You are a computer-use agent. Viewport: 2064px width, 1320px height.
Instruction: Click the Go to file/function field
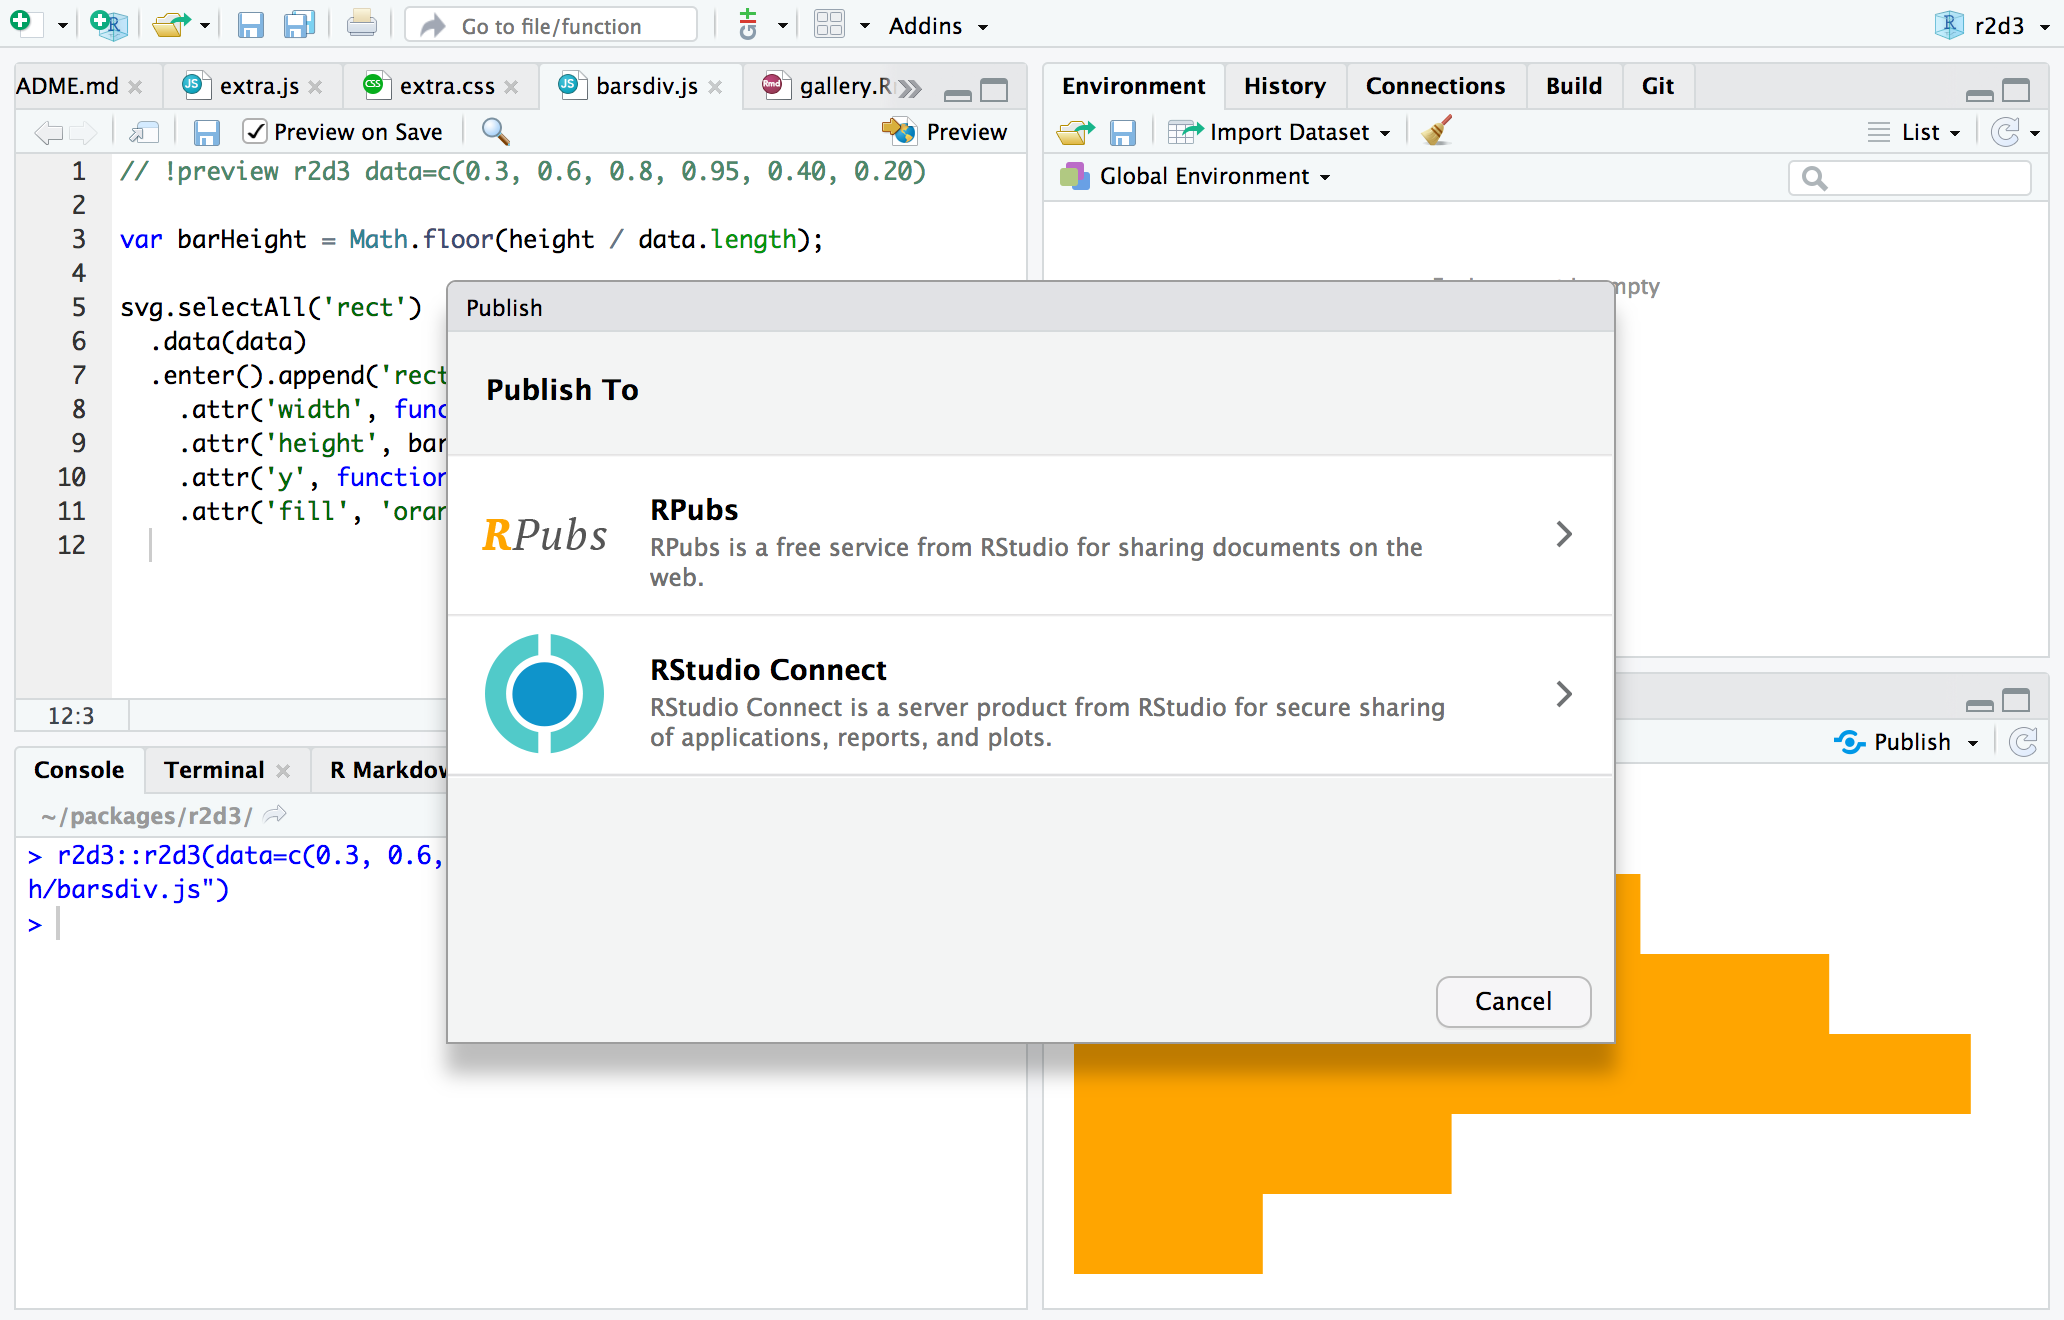pyautogui.click(x=551, y=26)
